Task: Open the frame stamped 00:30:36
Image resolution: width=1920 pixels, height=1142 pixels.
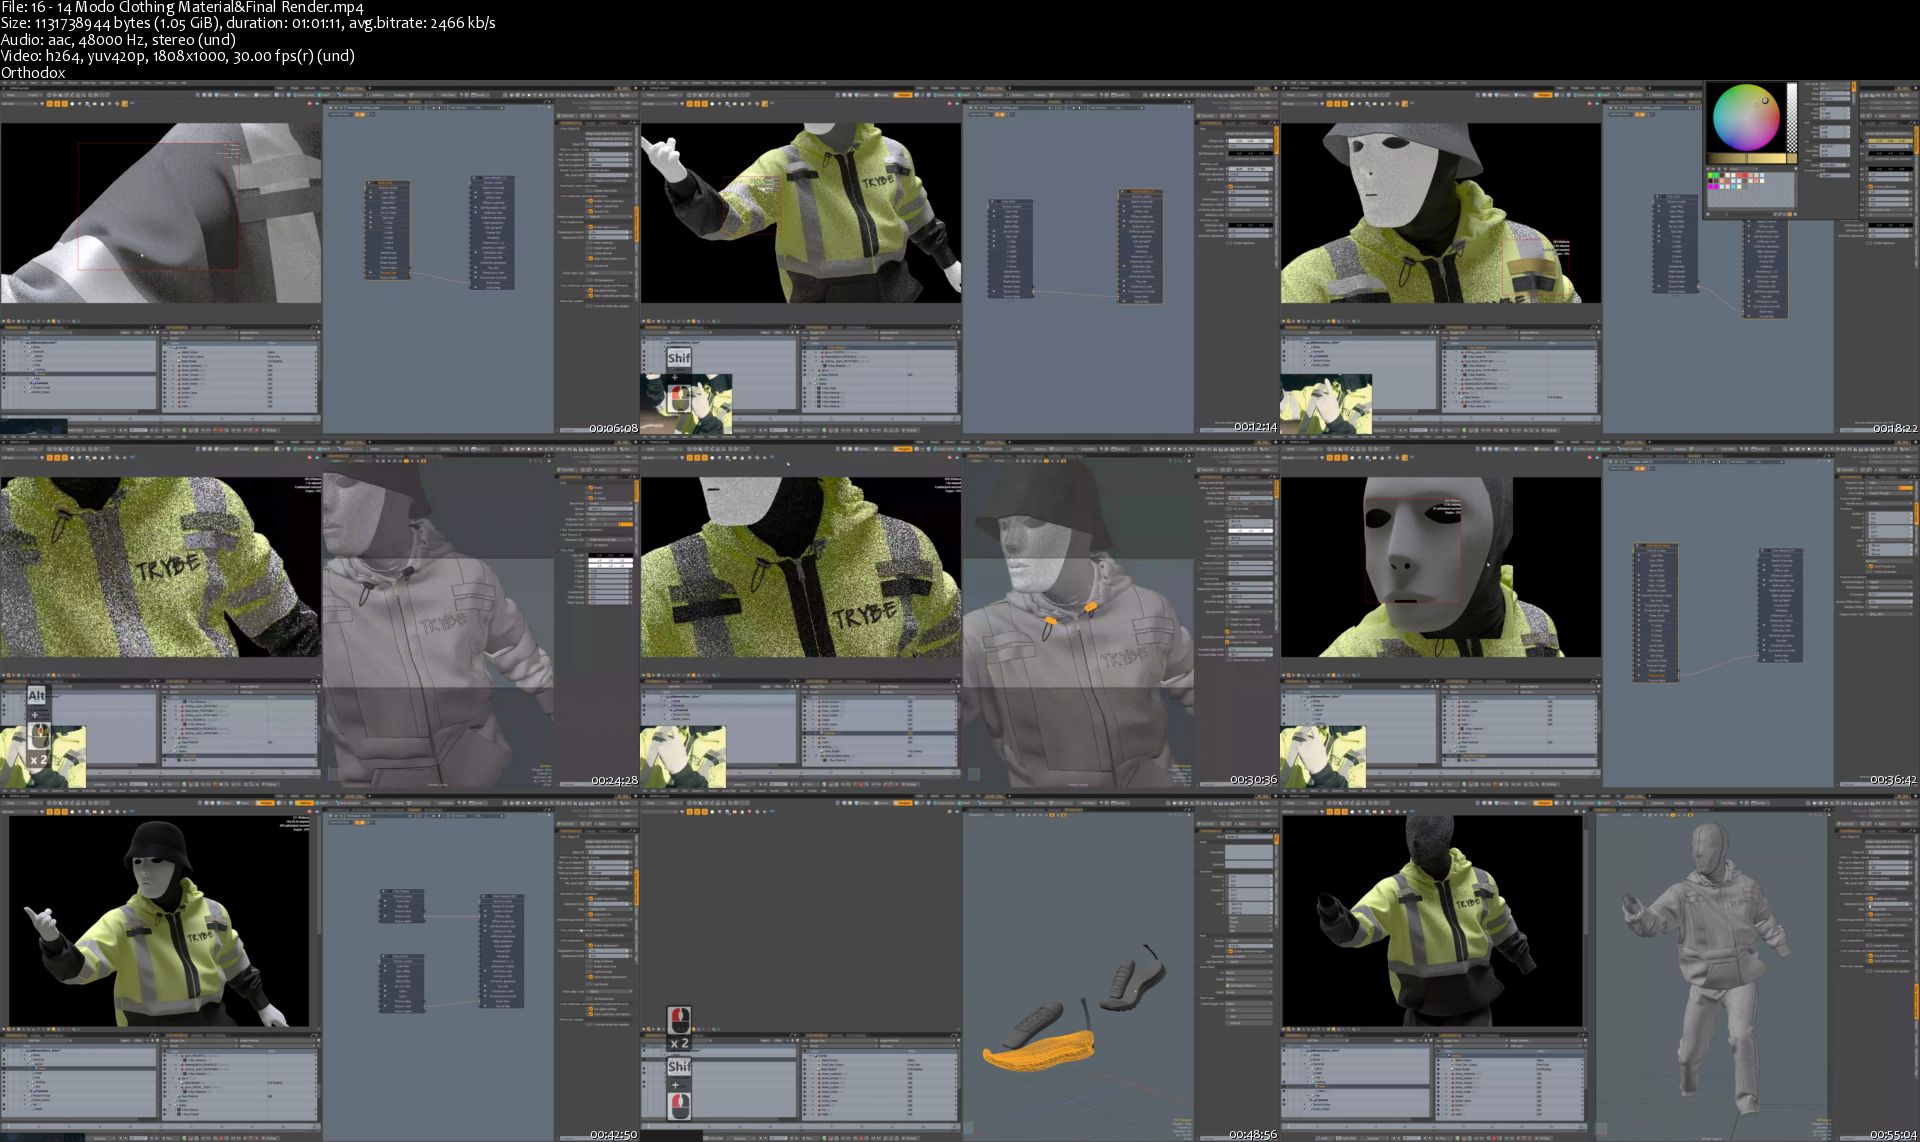Action: [960, 613]
